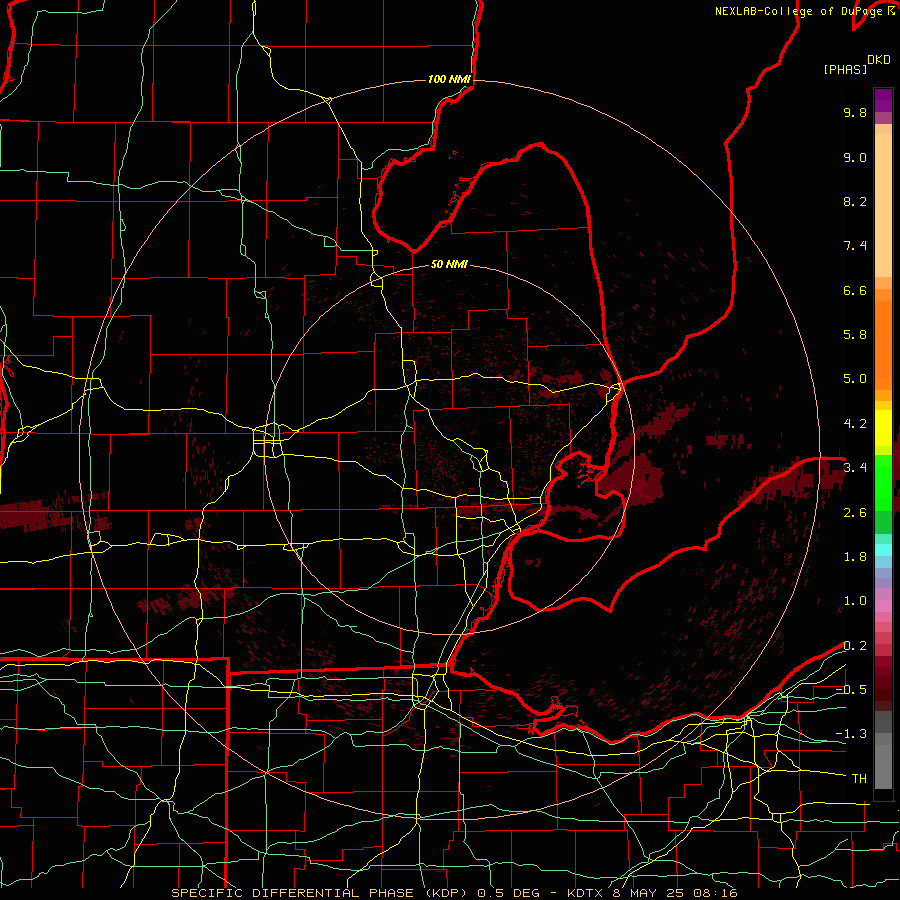This screenshot has width=900, height=900.
Task: Pick the purple segment atop the color bar
Action: [x=883, y=100]
